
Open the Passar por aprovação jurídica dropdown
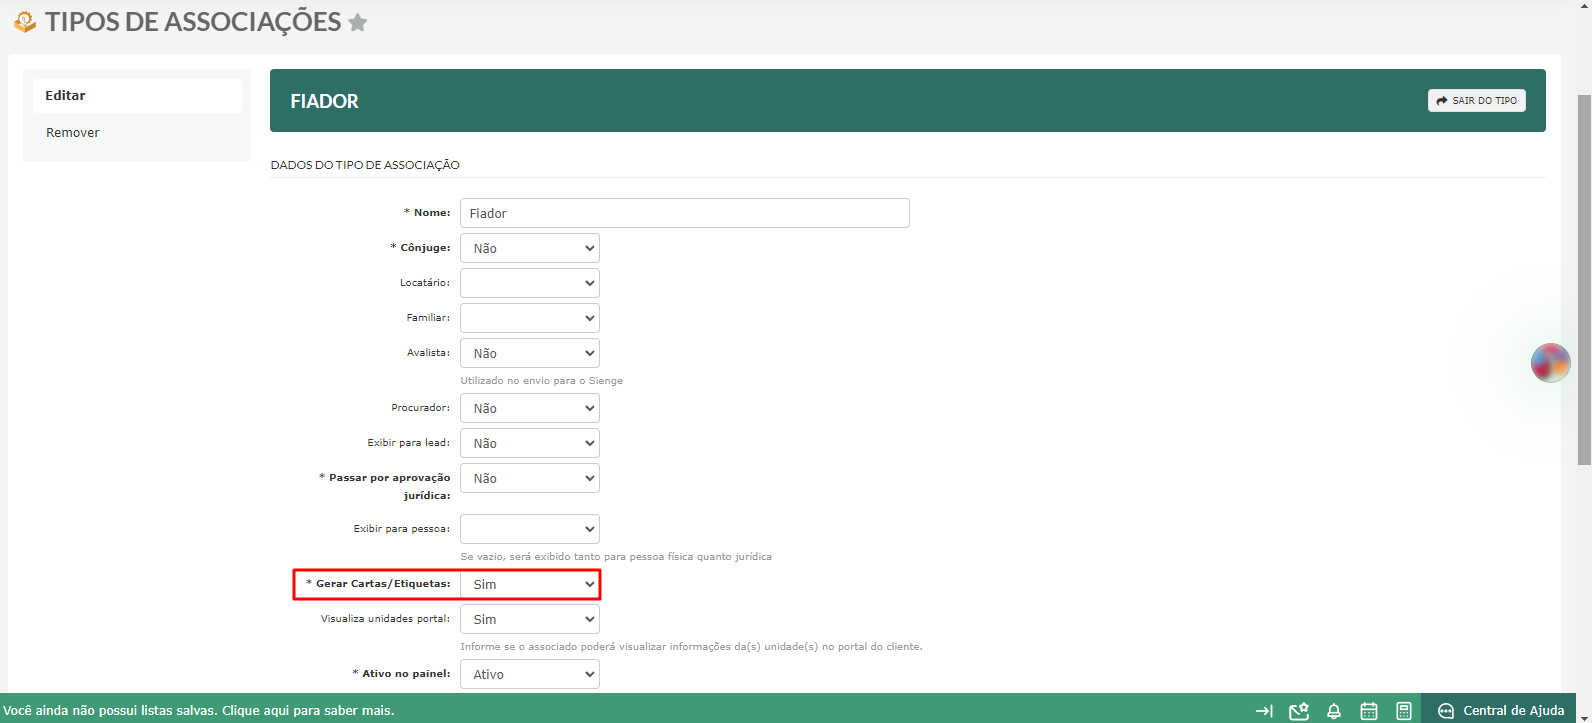pyautogui.click(x=529, y=478)
